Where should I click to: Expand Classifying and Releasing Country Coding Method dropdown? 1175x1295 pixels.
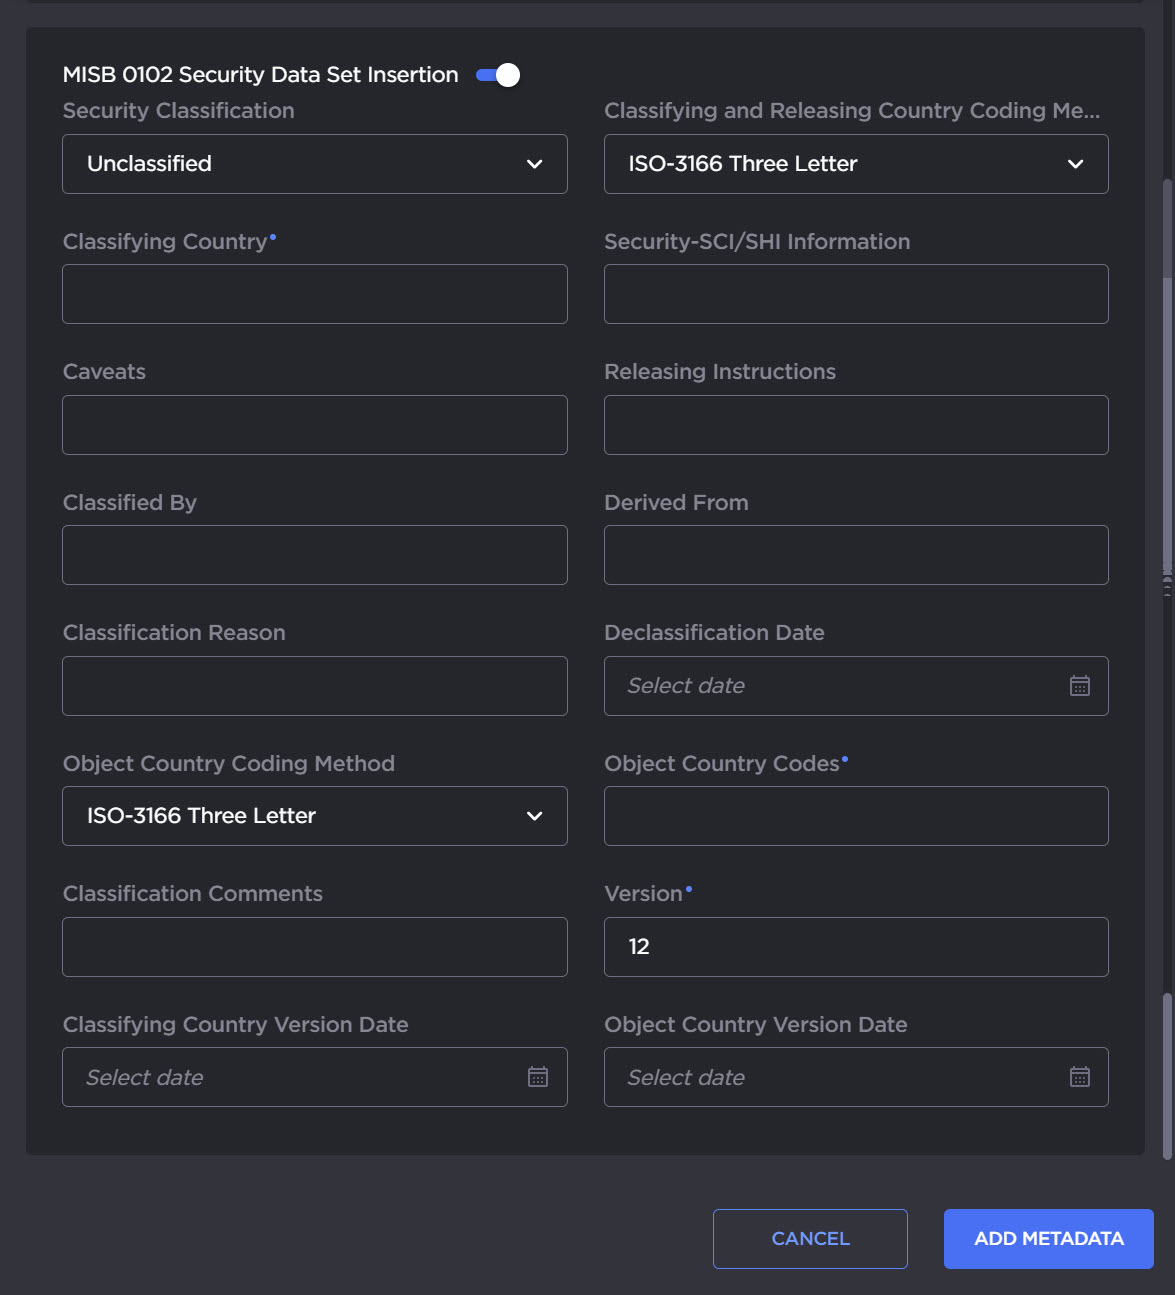click(x=855, y=164)
